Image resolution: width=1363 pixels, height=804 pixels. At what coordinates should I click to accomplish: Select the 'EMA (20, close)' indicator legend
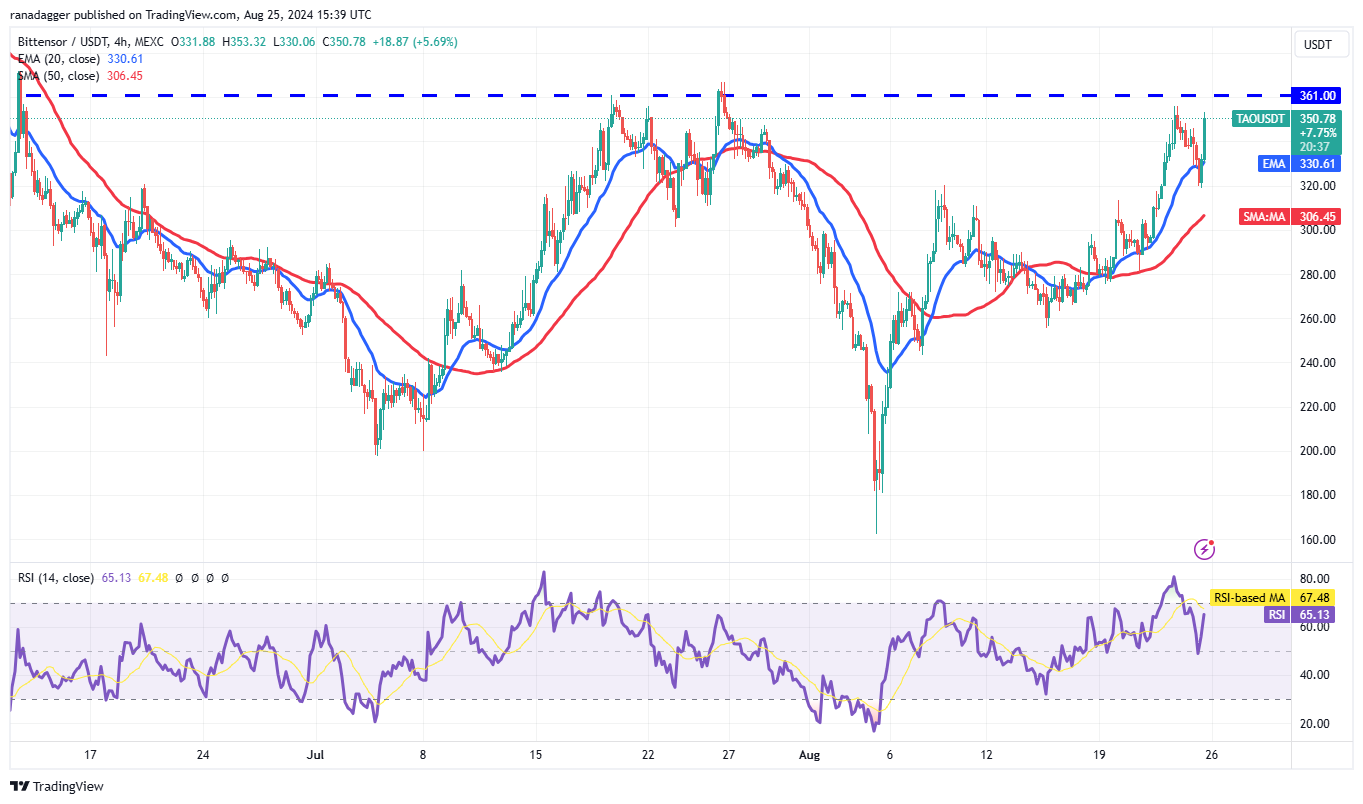[x=59, y=59]
